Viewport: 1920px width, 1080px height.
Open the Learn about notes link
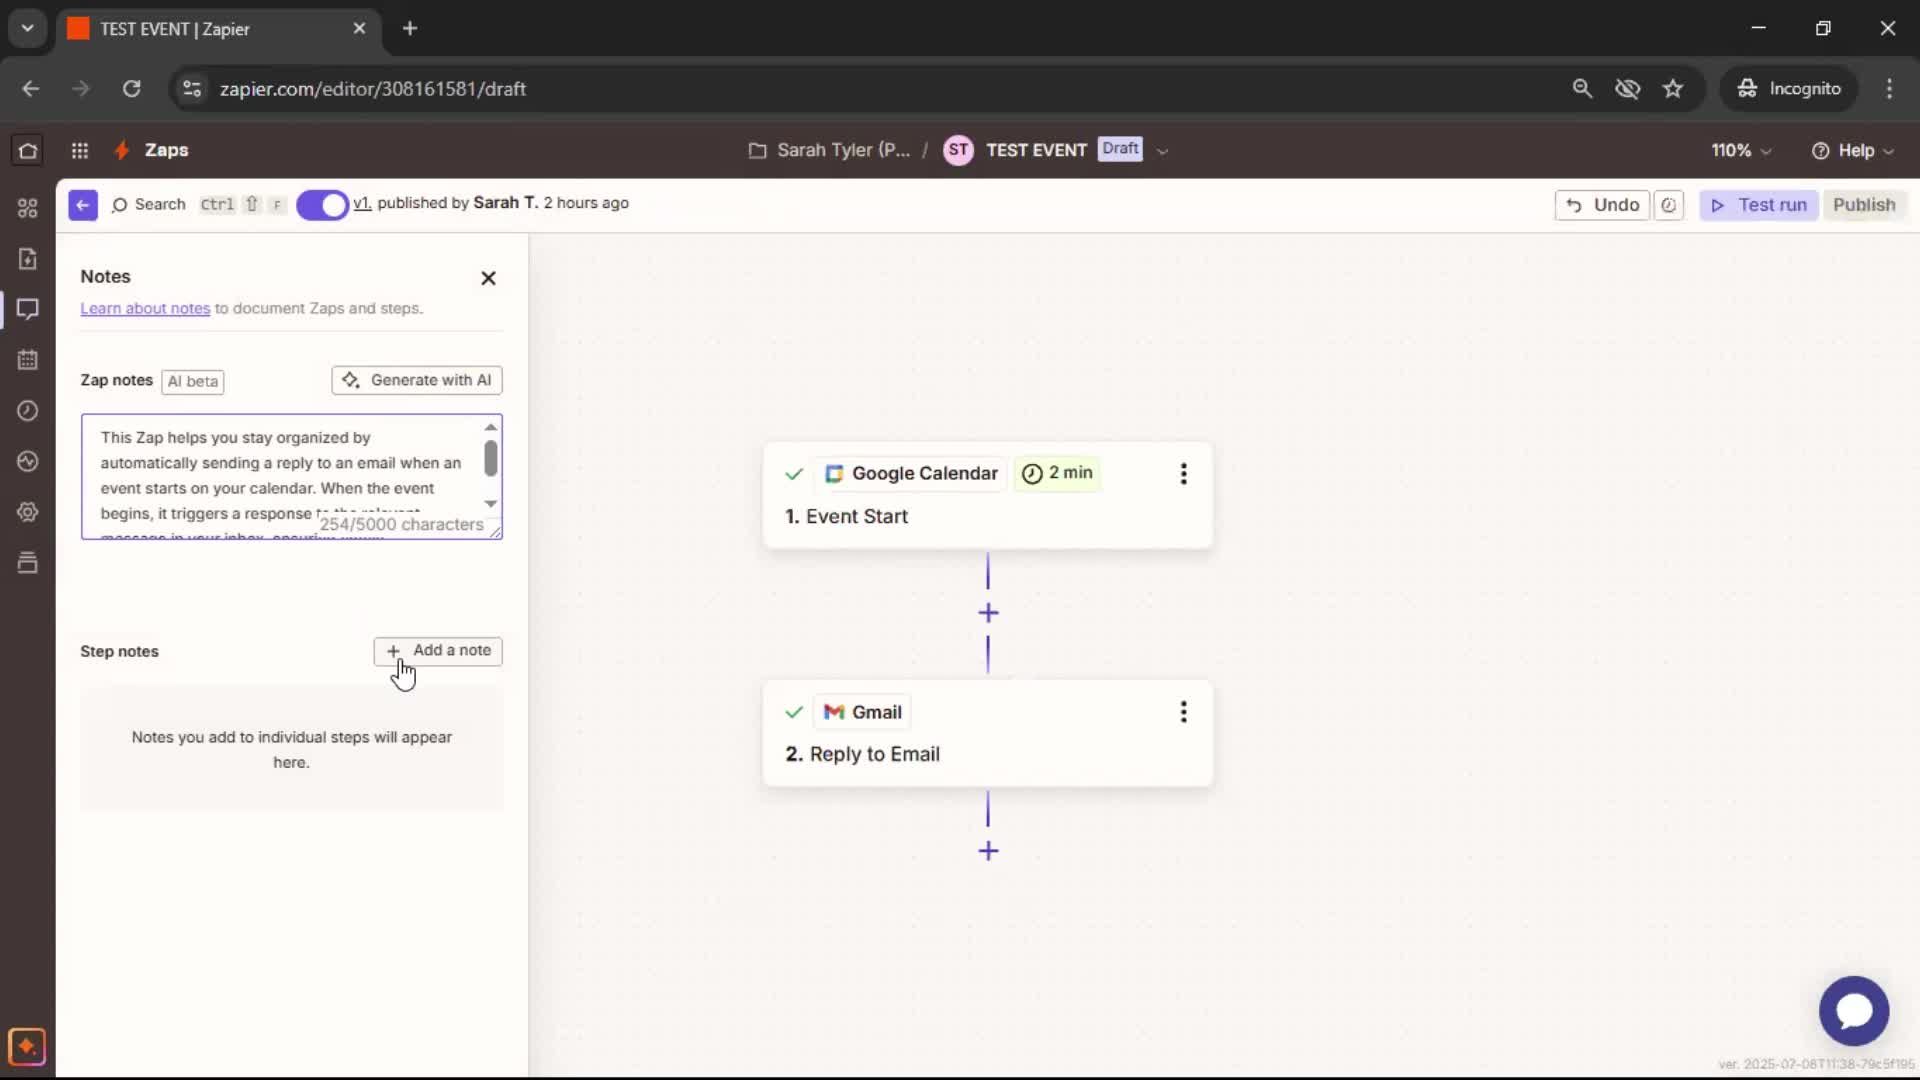[x=145, y=309]
